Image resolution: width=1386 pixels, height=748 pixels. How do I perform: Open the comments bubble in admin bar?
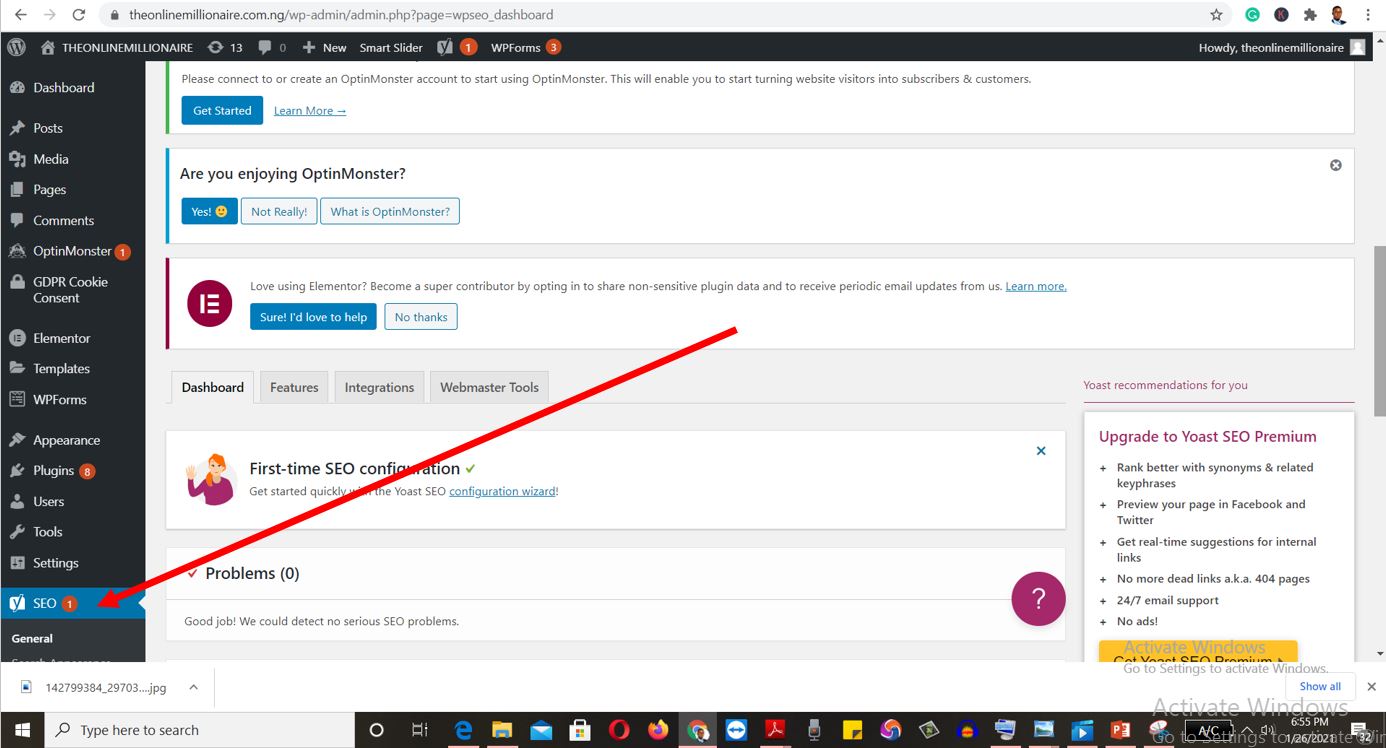pyautogui.click(x=272, y=47)
